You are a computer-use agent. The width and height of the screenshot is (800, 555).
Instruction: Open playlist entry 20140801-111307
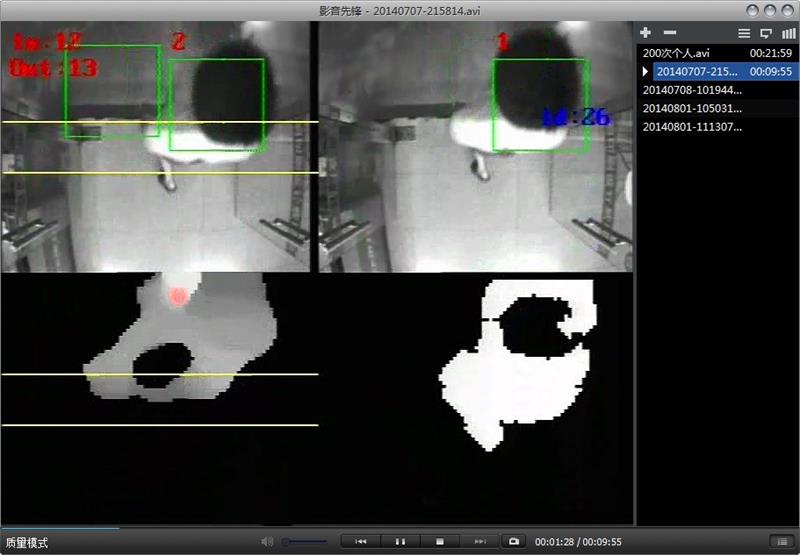[691, 127]
